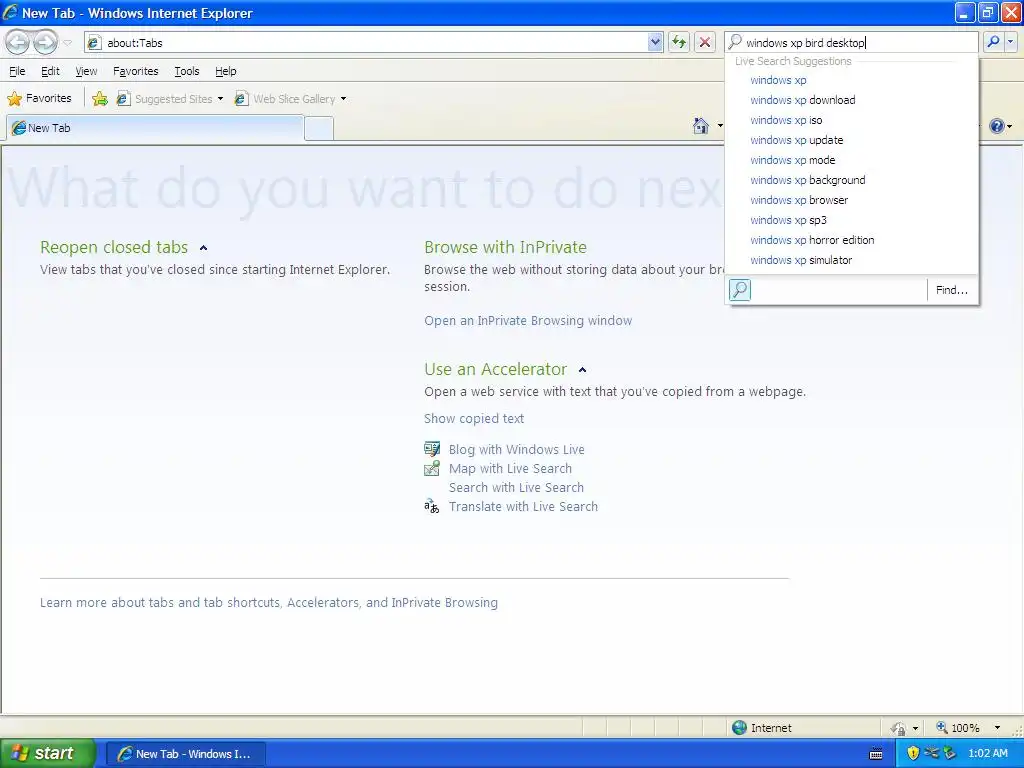The width and height of the screenshot is (1024, 768).
Task: Click the Blog with Windows Live icon
Action: tap(432, 449)
